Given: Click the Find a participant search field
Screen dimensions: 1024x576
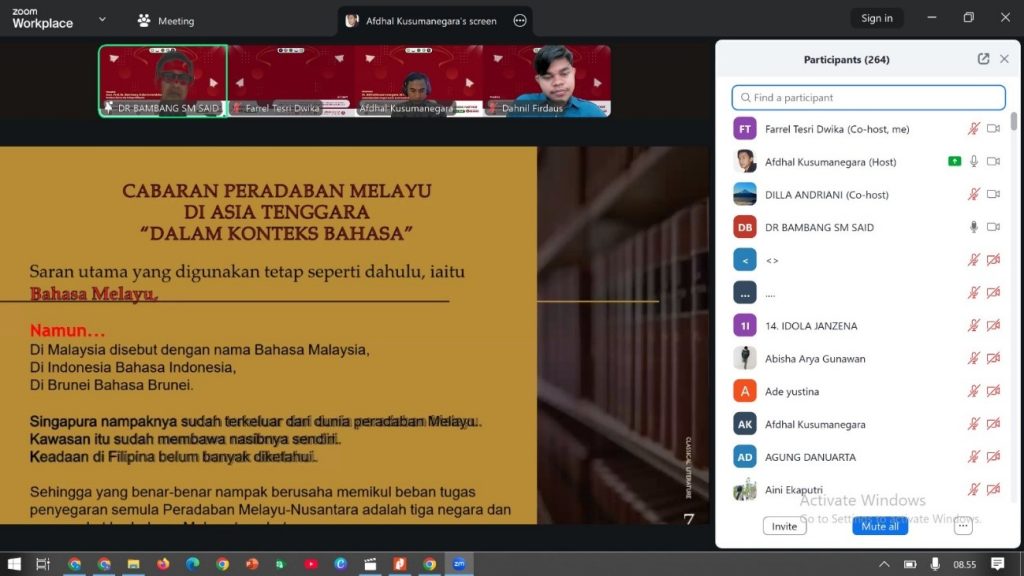Looking at the screenshot, I should [x=868, y=97].
